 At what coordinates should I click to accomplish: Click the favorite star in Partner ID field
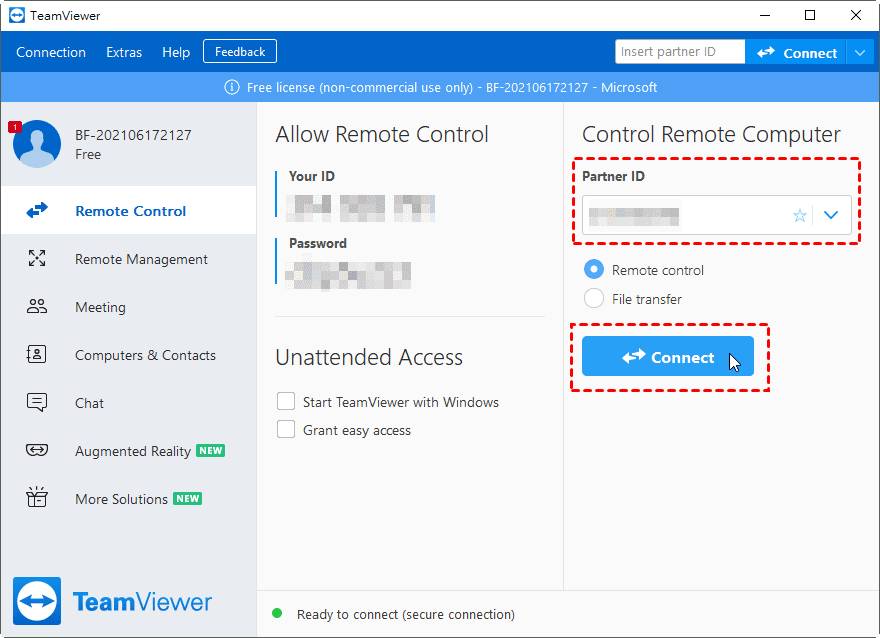[x=800, y=215]
